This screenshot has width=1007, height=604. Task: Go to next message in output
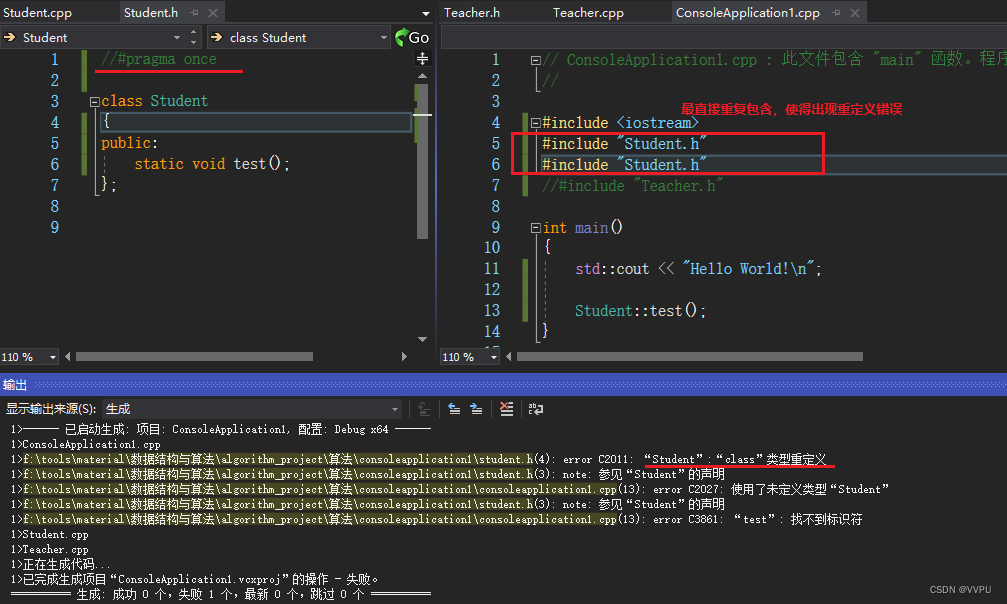coord(477,409)
